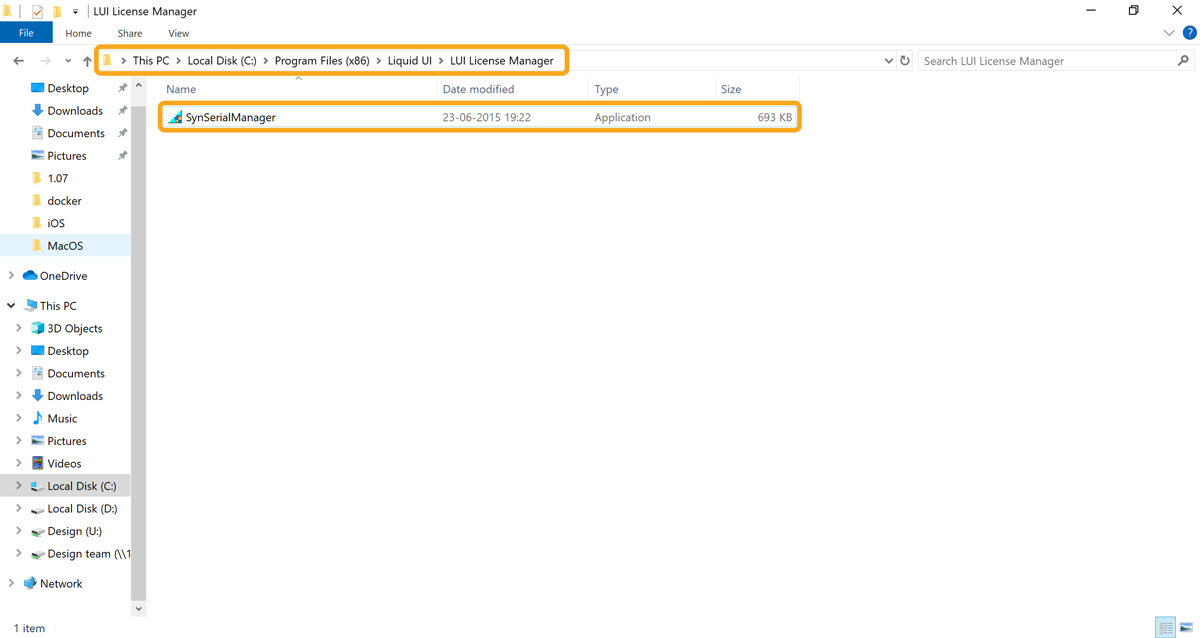
Task: Collapse the This PC node
Action: tap(11, 306)
